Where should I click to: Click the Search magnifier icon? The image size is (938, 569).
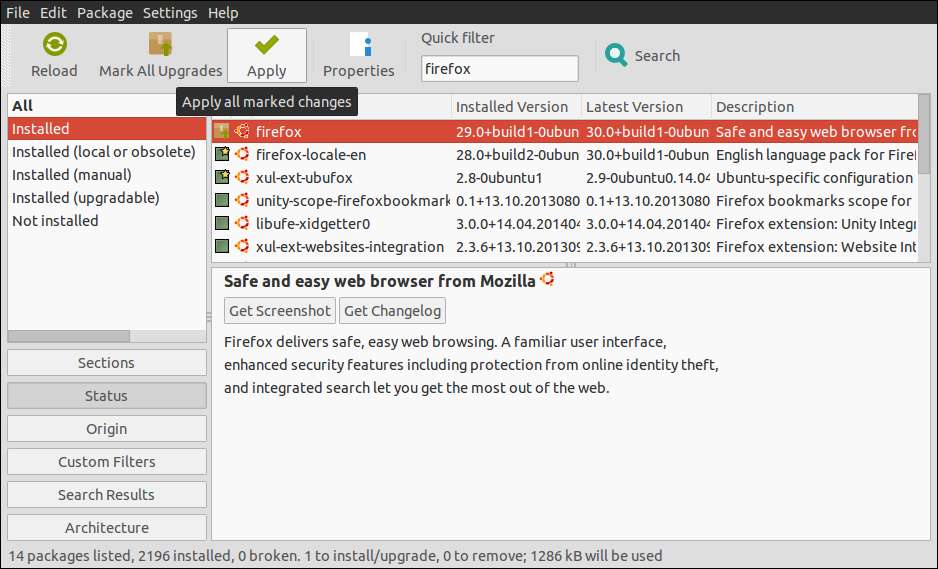[616, 55]
